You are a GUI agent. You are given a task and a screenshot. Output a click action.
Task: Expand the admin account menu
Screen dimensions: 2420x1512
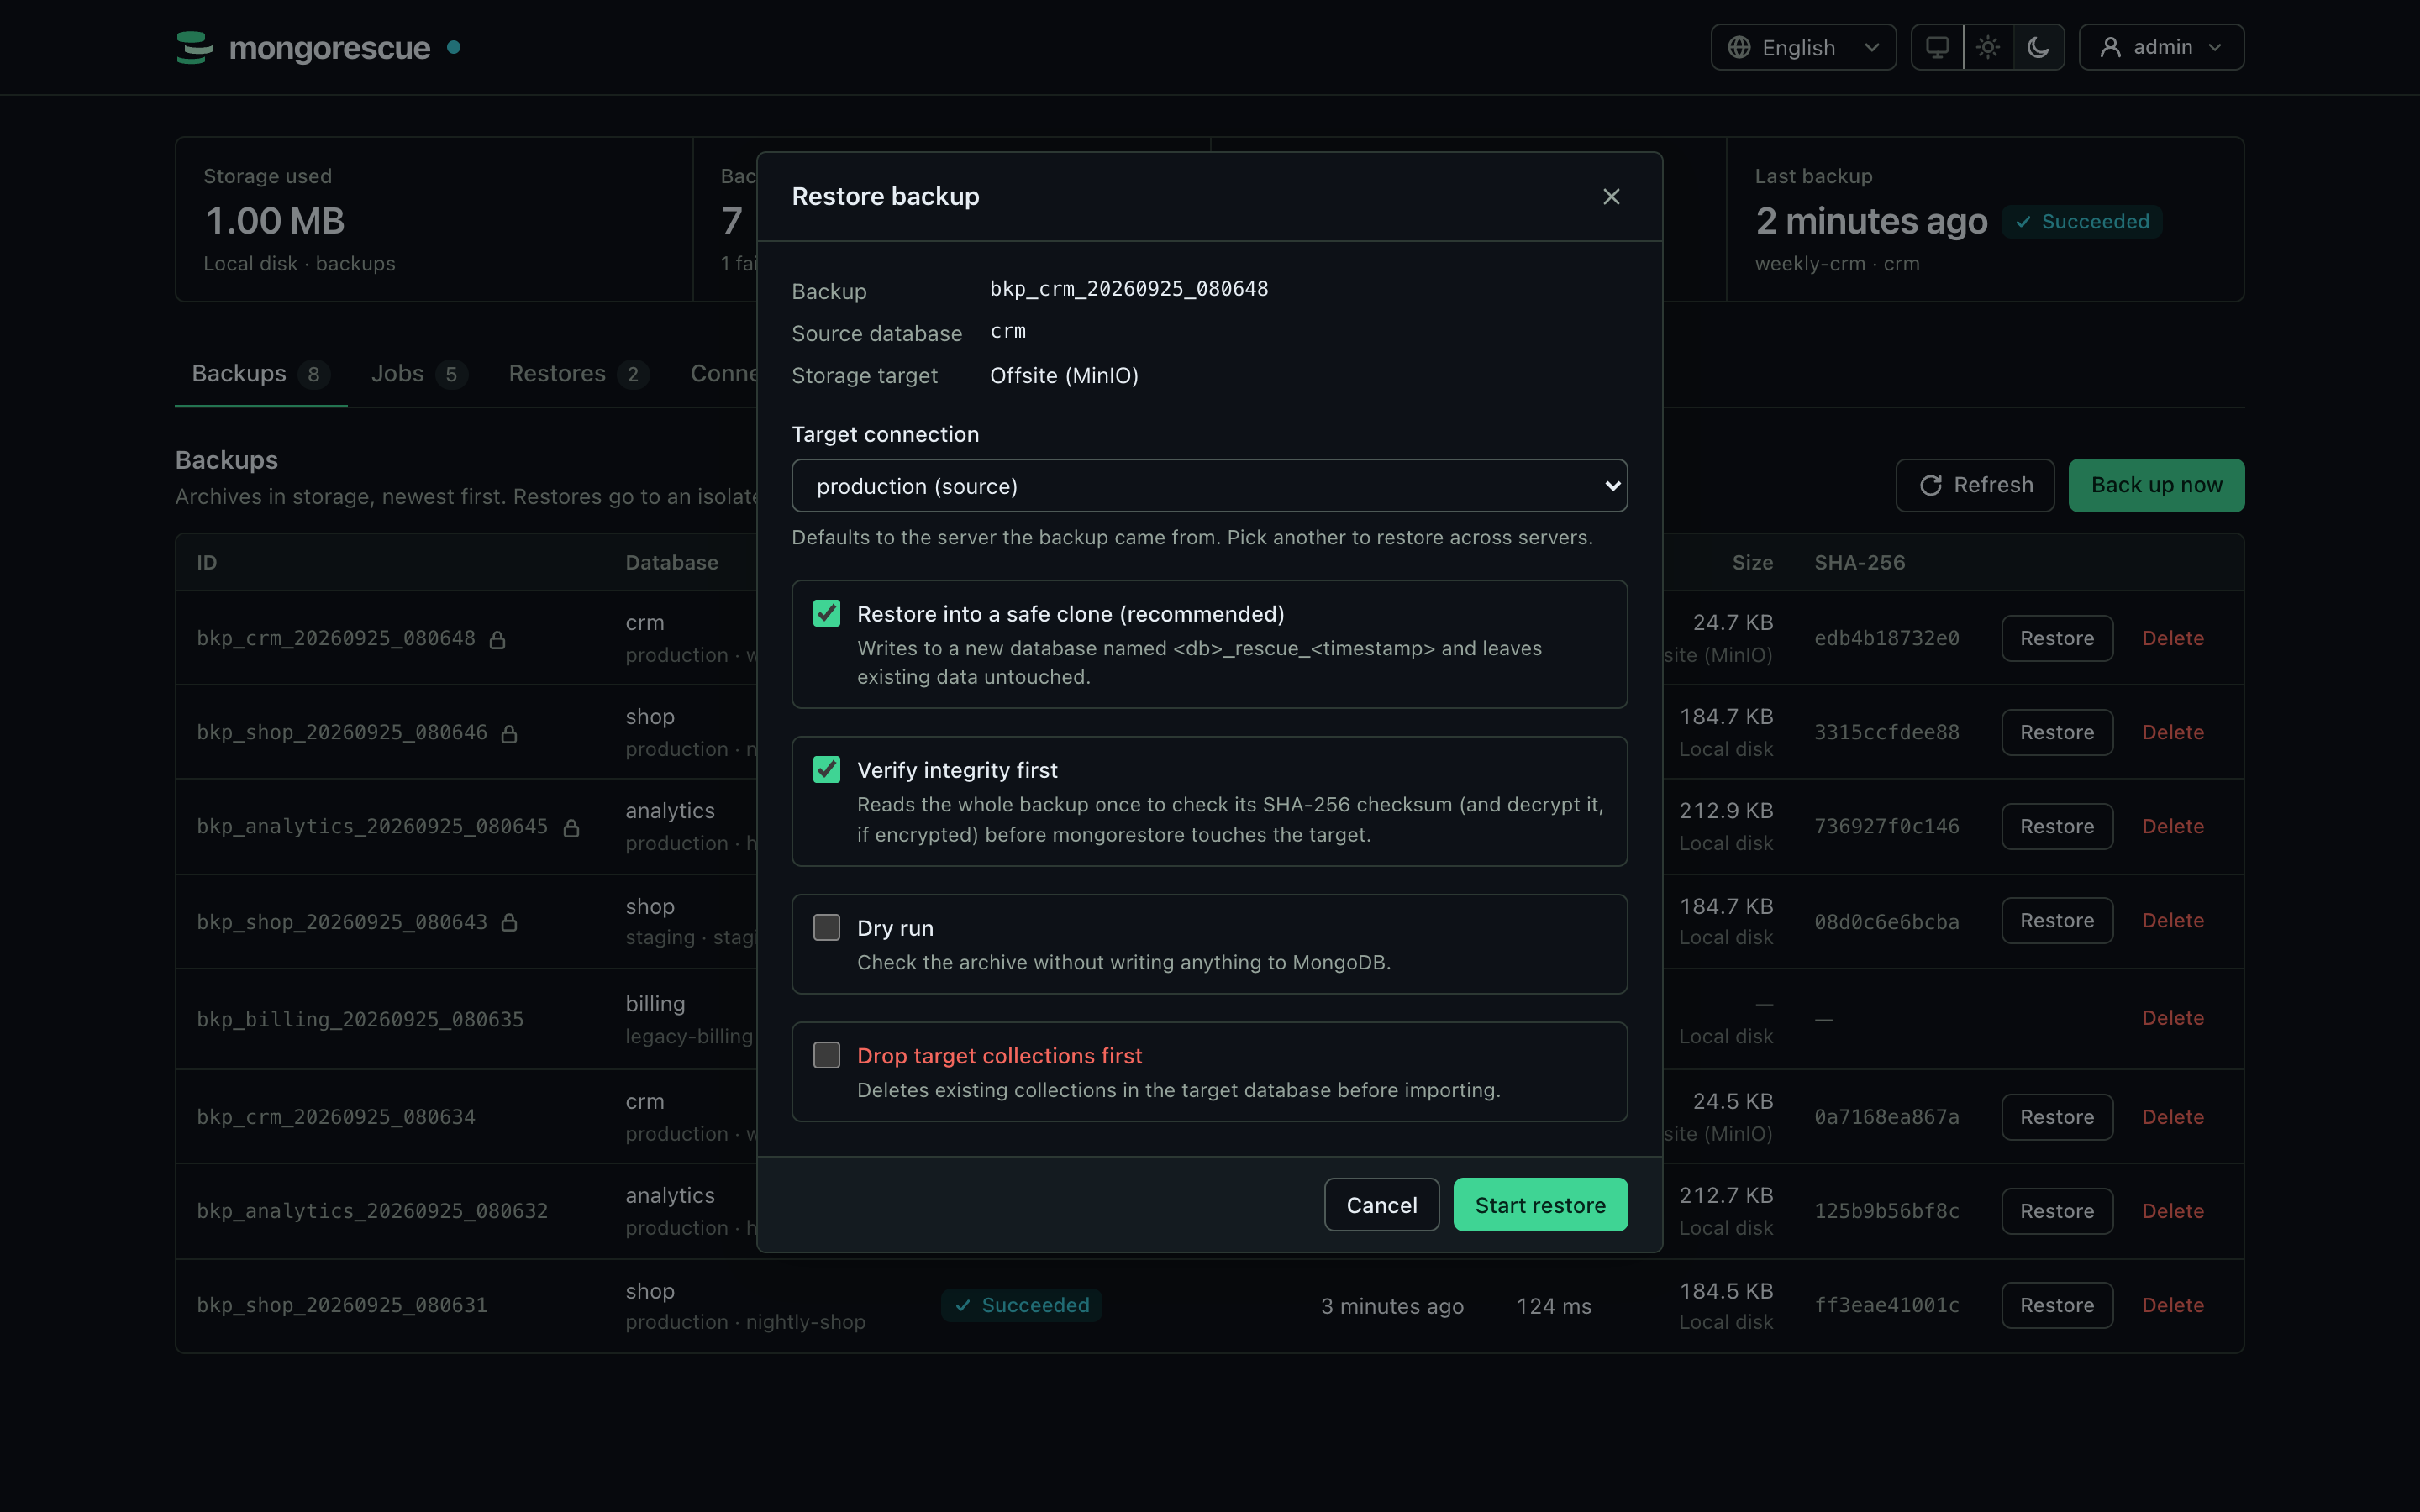(2161, 47)
